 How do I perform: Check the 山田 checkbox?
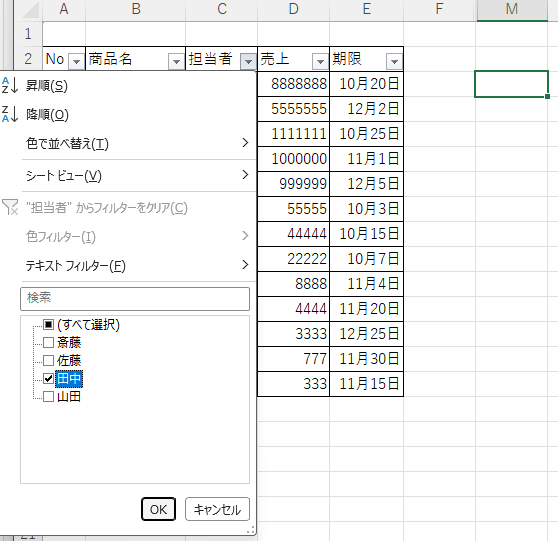pyautogui.click(x=48, y=396)
